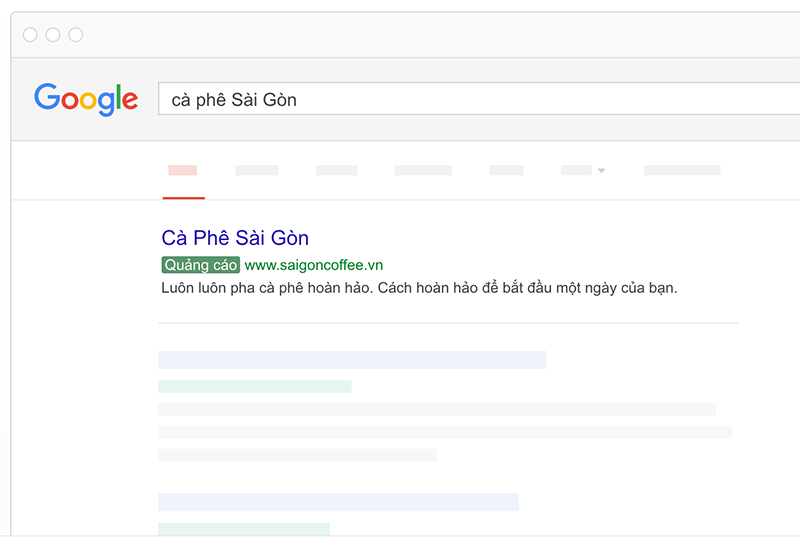Open the dropdown arrow in the search tabs row
The height and width of the screenshot is (541, 800).
(x=602, y=170)
